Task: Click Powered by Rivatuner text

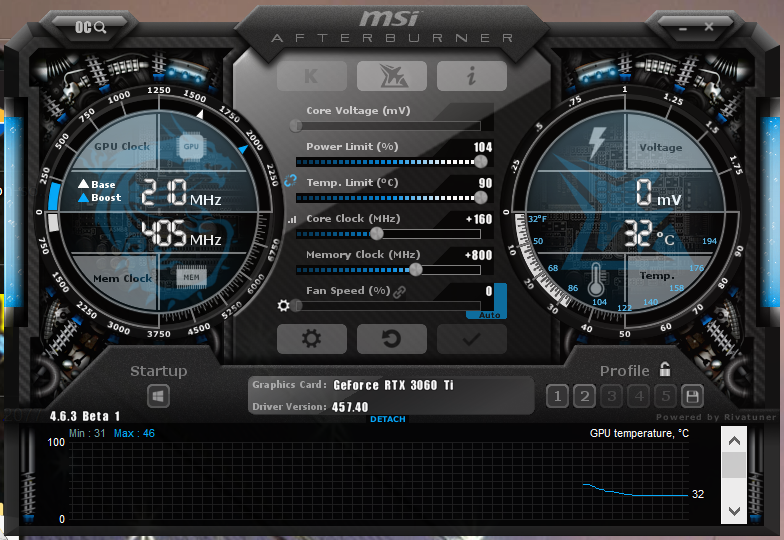Action: pos(716,417)
